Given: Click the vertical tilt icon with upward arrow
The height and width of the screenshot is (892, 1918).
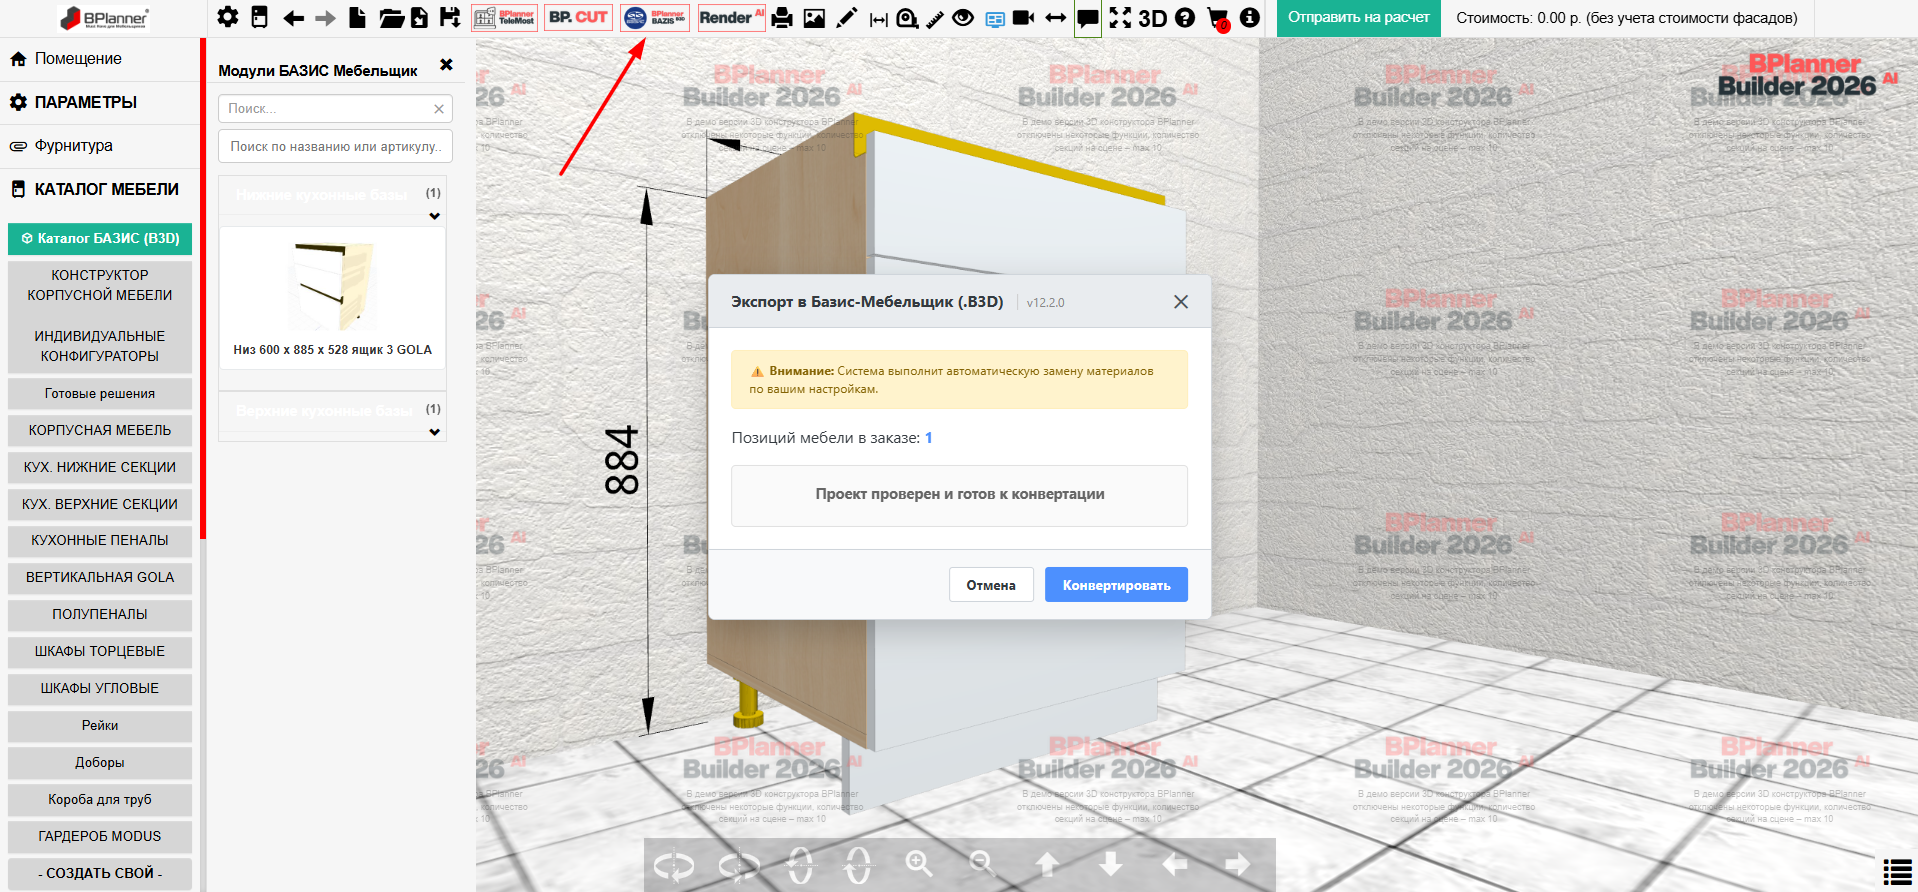Looking at the screenshot, I should click(x=858, y=864).
